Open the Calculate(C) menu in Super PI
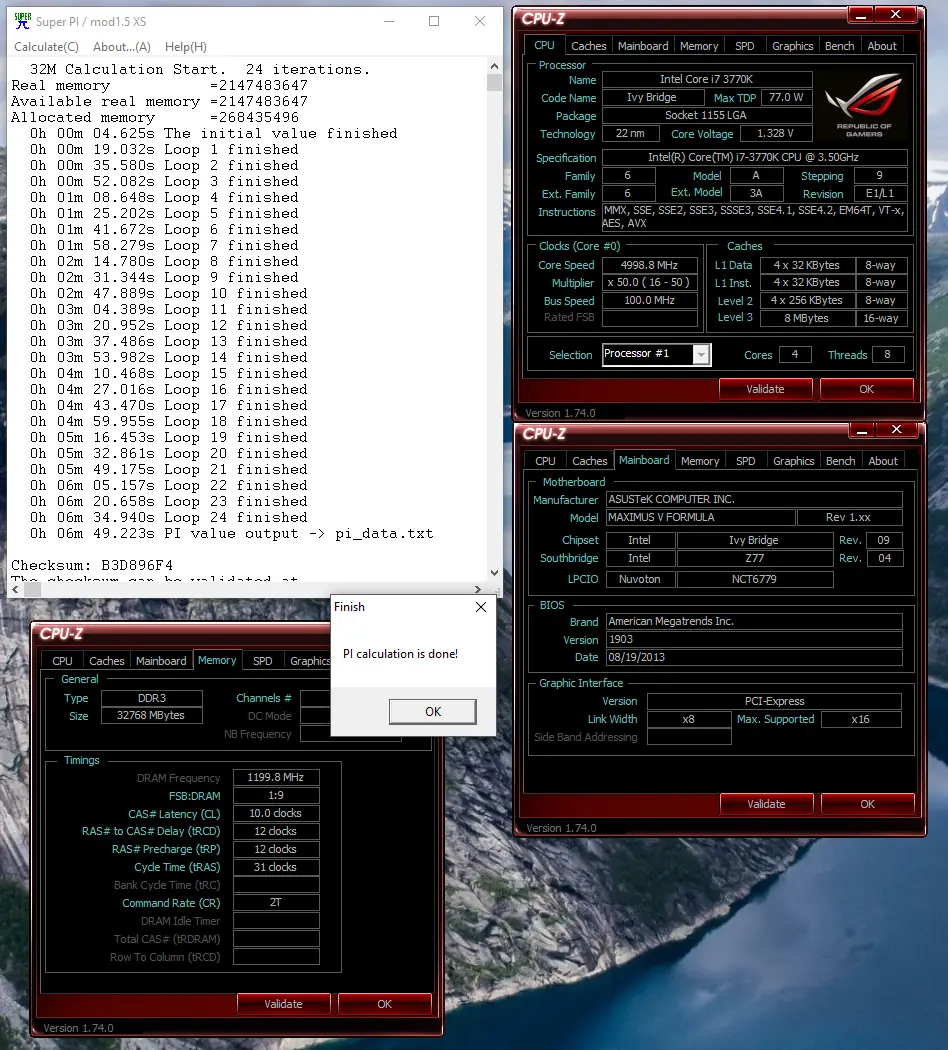The image size is (948, 1050). tap(46, 47)
